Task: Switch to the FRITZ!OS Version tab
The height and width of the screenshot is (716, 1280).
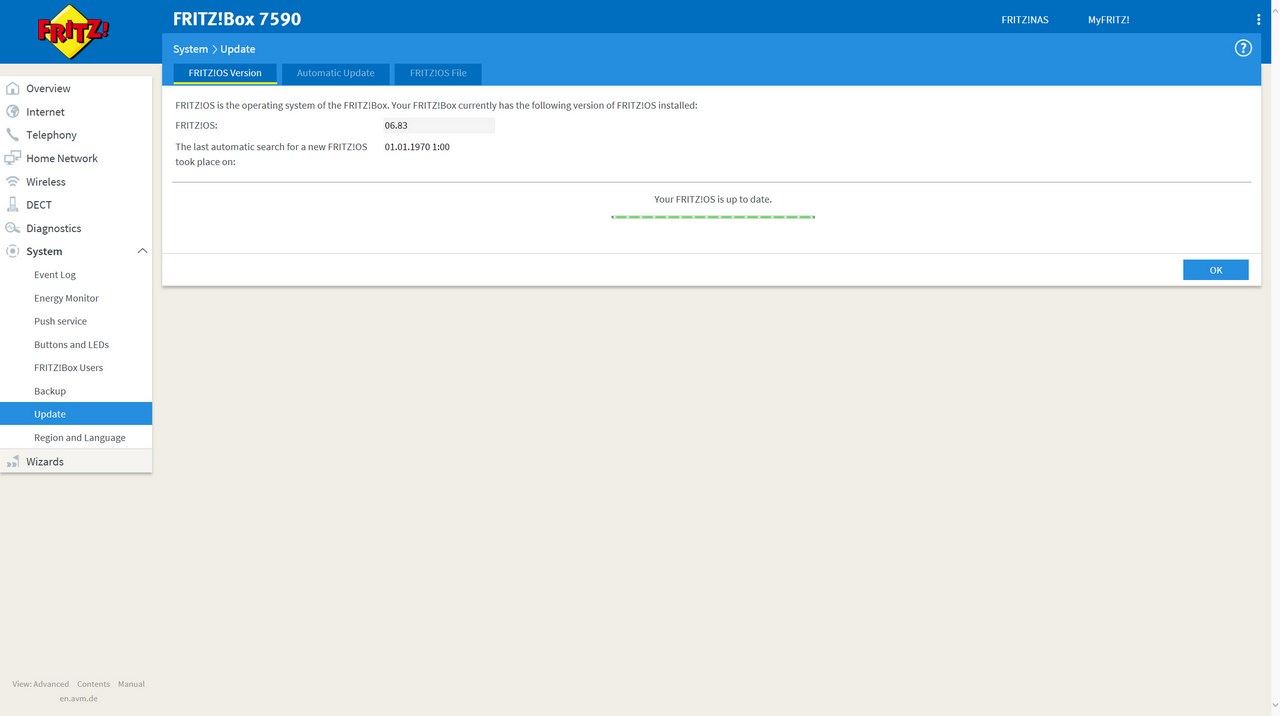Action: pyautogui.click(x=225, y=73)
